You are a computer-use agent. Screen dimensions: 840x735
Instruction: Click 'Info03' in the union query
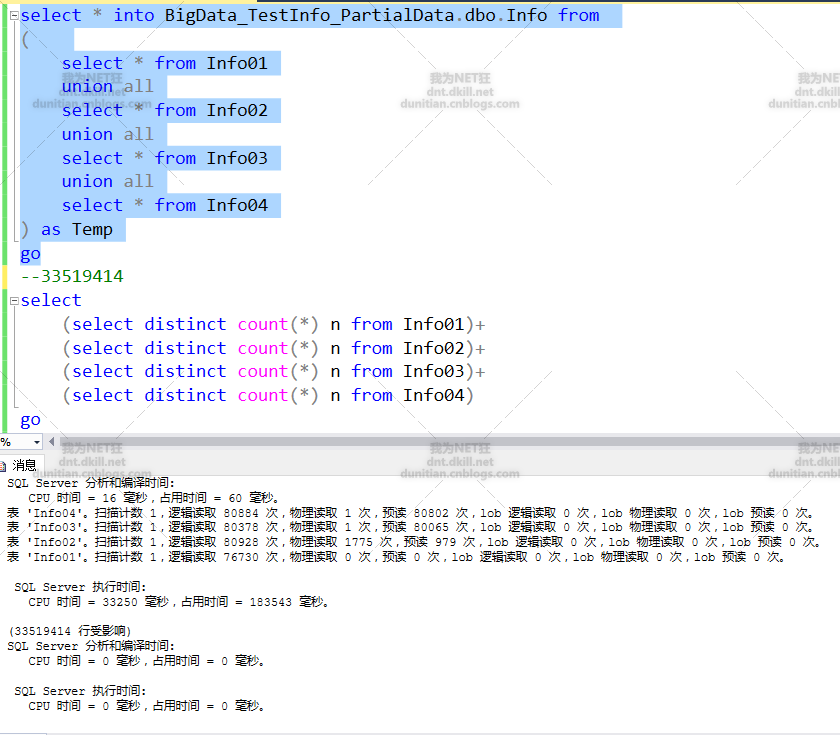pos(237,158)
